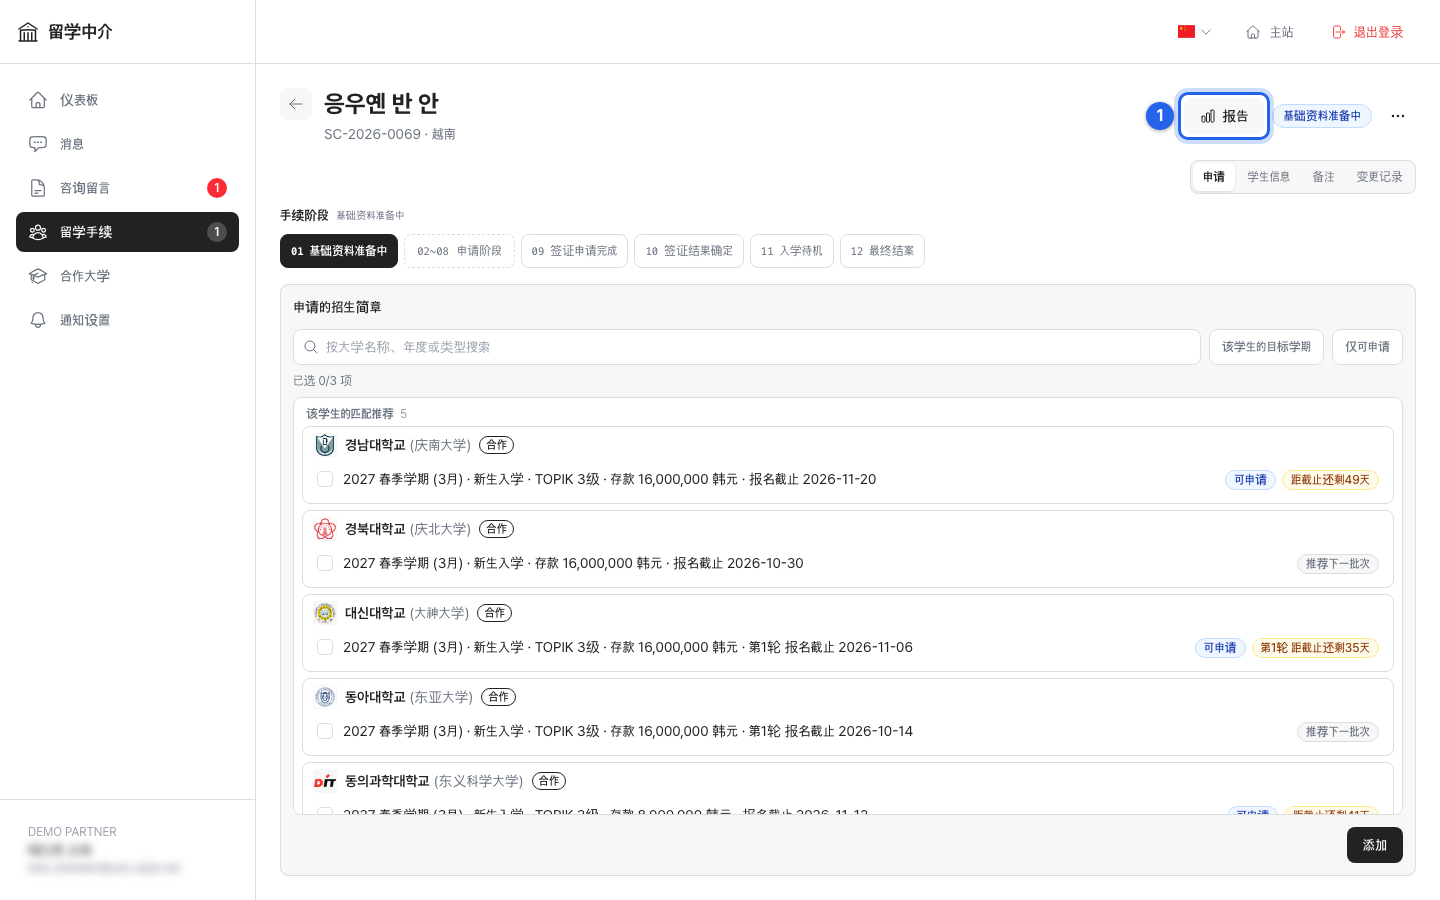This screenshot has width=1440, height=900.
Task: Expand the 02~08 申请阶段 stage group
Action: 459,251
